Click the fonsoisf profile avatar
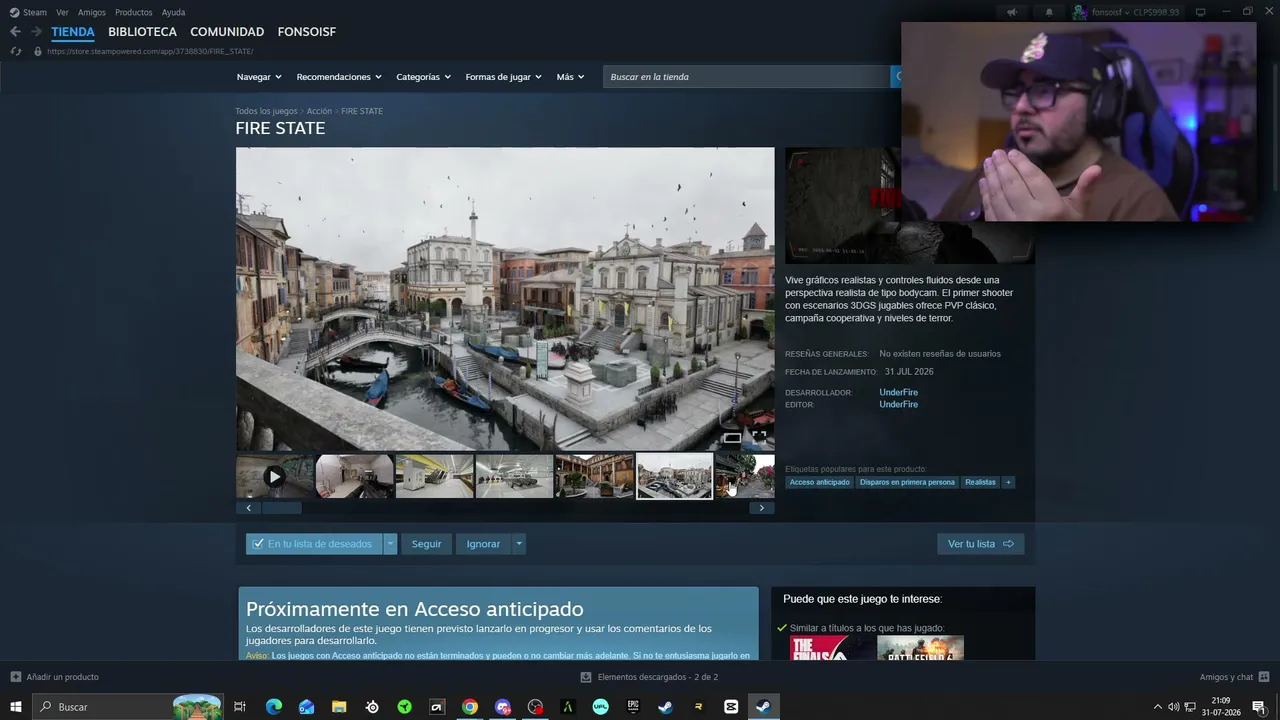The height and width of the screenshot is (720, 1280). [1080, 12]
